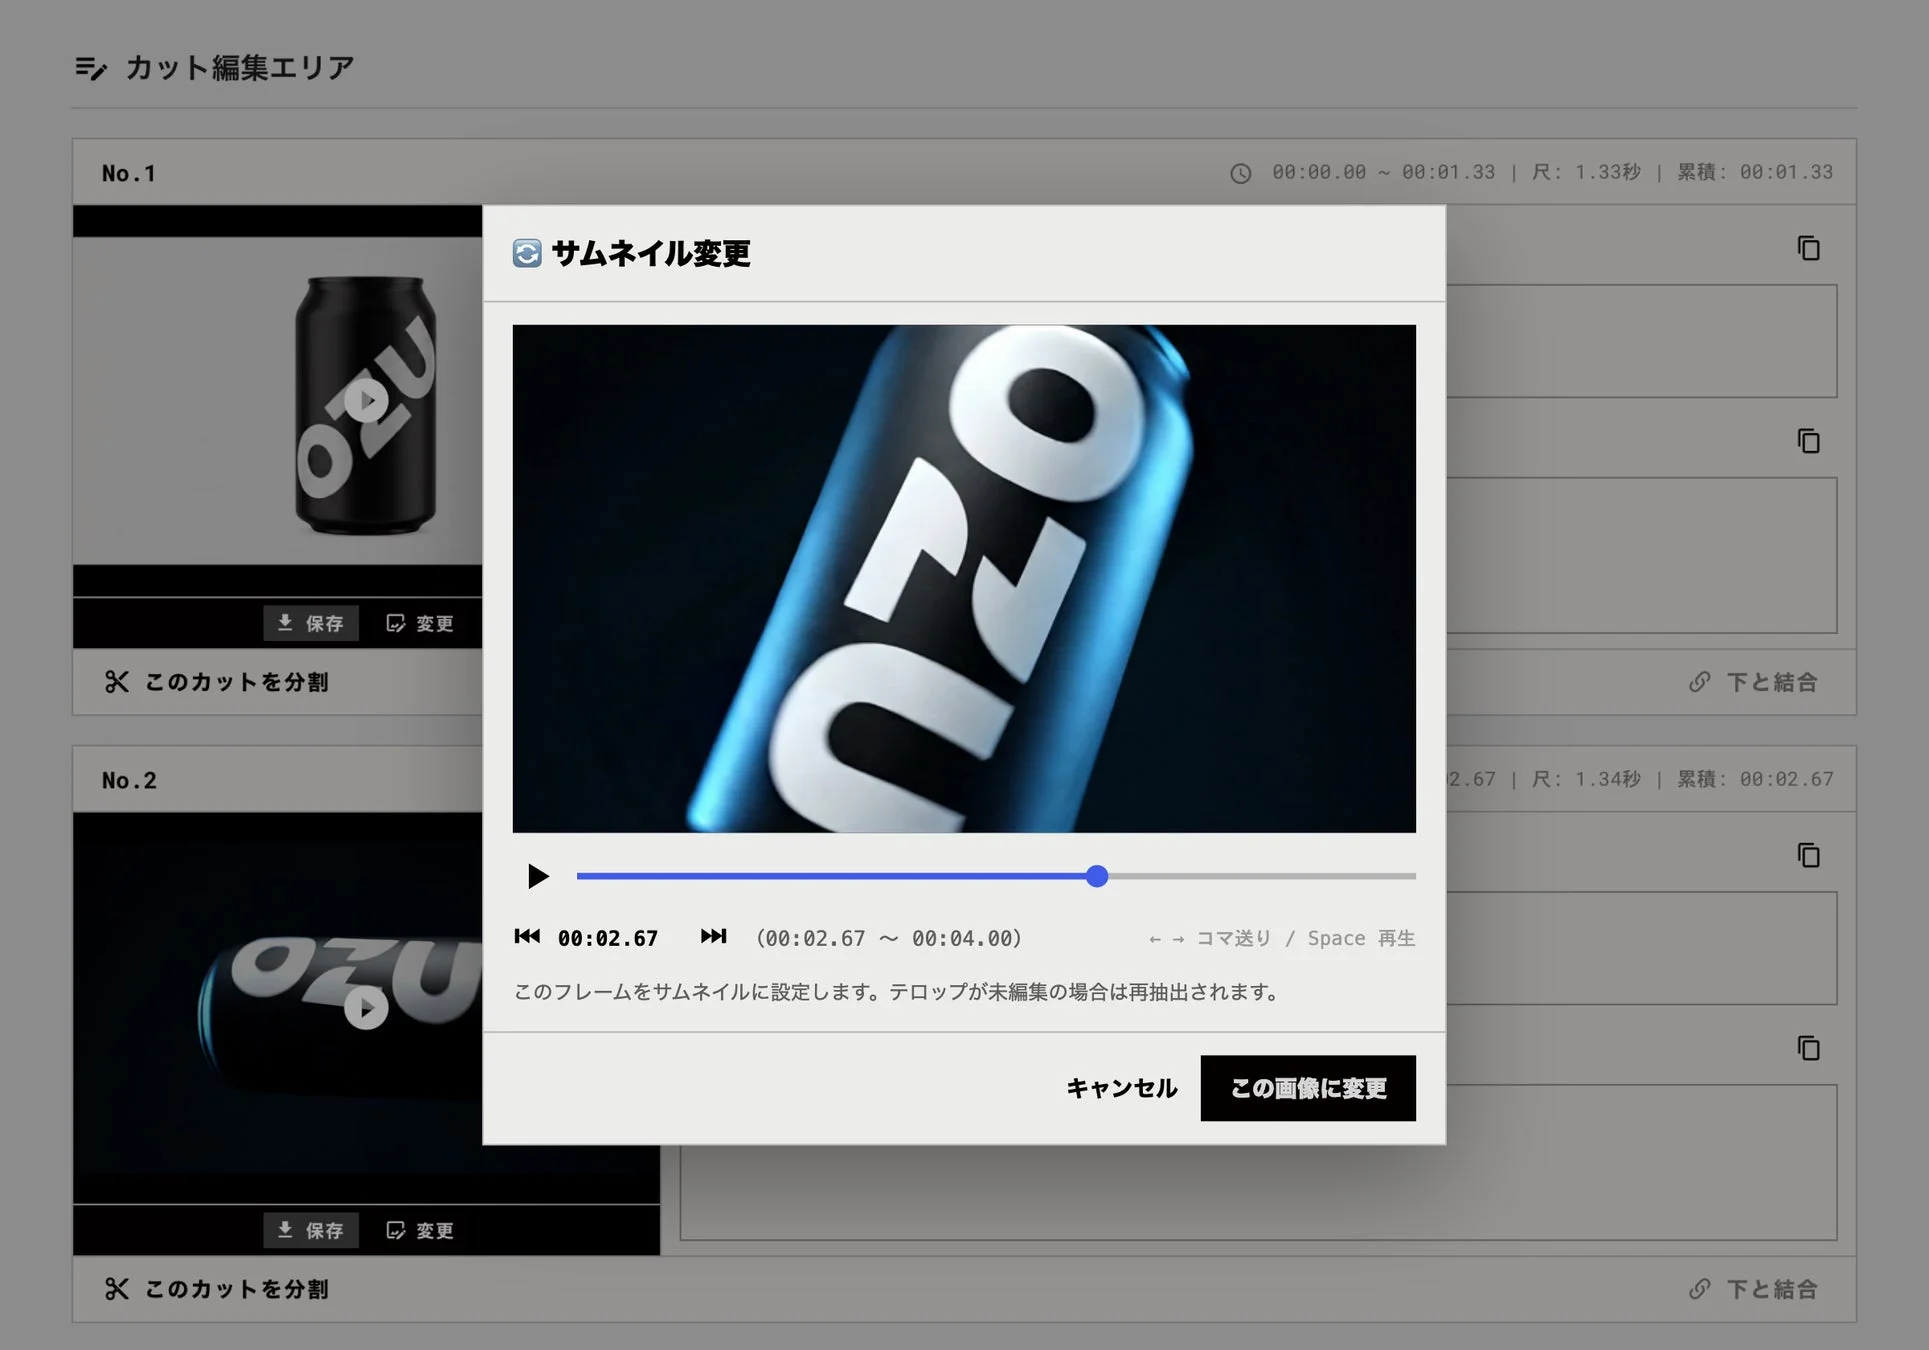Click the No.1 cut label
The width and height of the screenshot is (1929, 1350).
pos(129,173)
